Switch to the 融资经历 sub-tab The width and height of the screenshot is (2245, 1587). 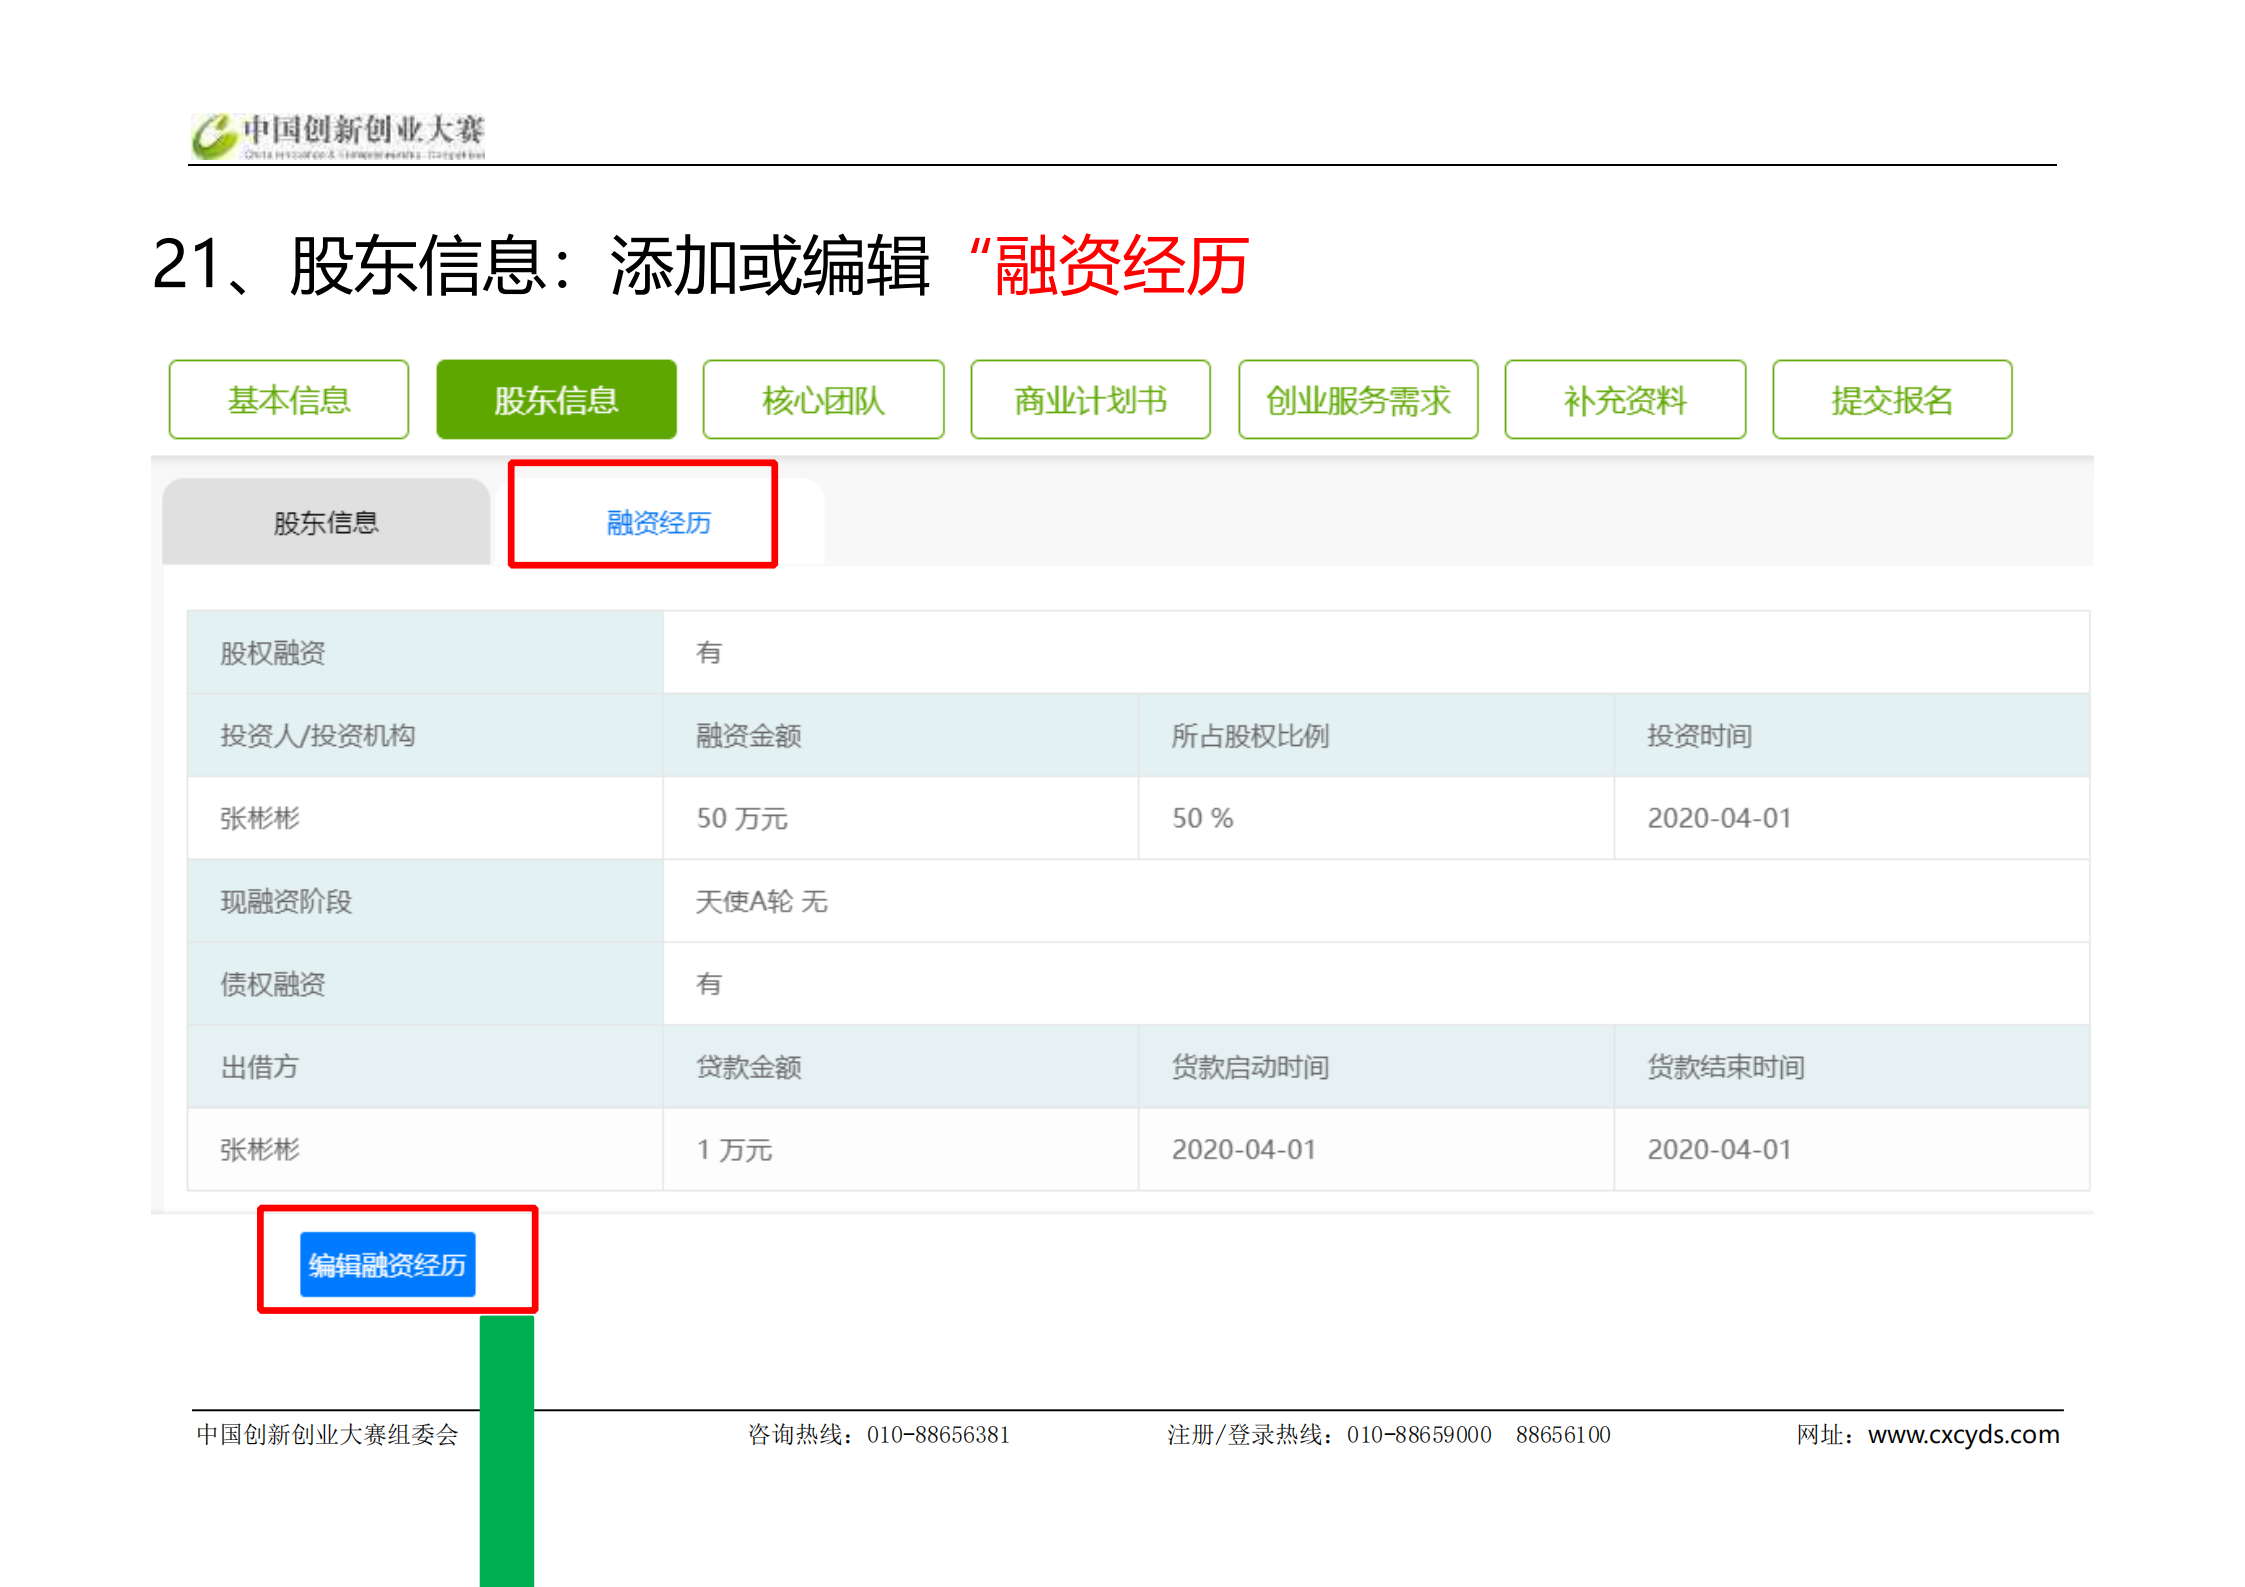(658, 523)
